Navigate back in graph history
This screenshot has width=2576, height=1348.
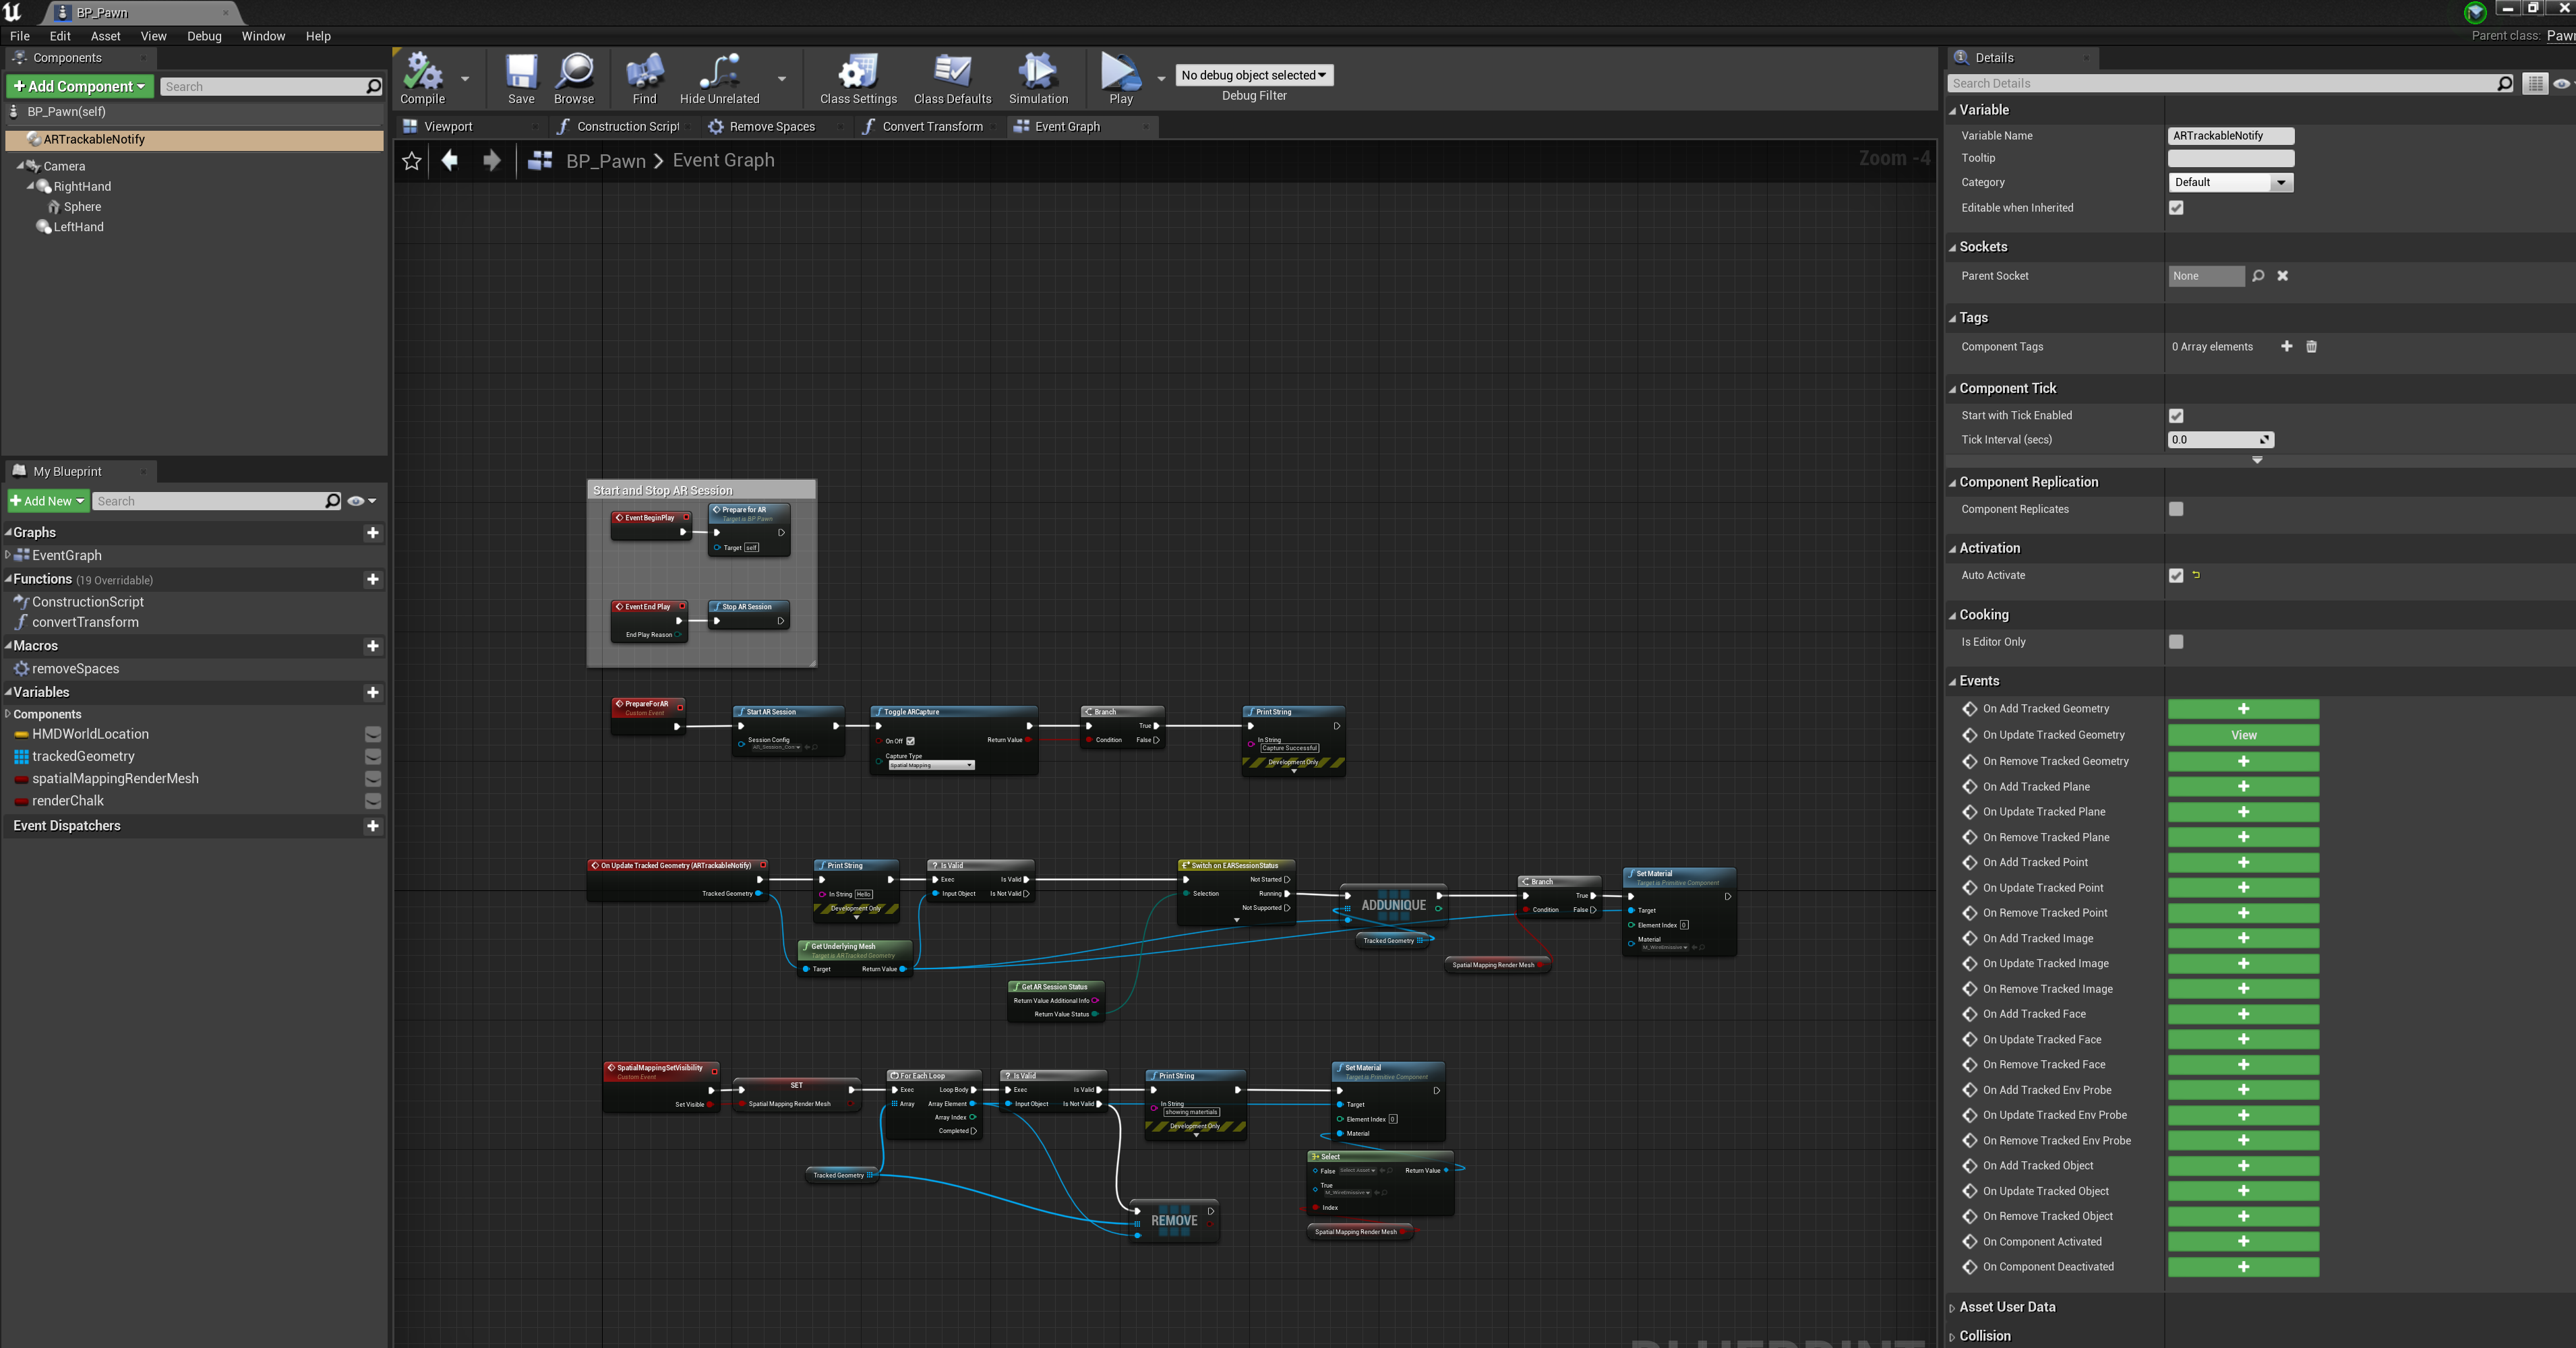[x=450, y=160]
